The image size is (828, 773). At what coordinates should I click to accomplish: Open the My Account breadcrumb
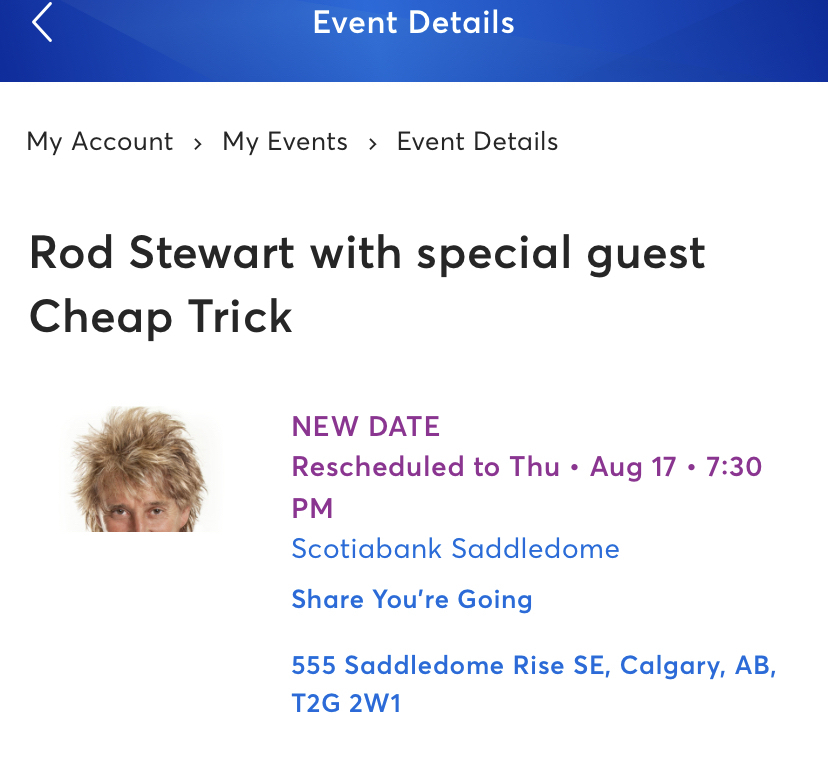(x=100, y=142)
